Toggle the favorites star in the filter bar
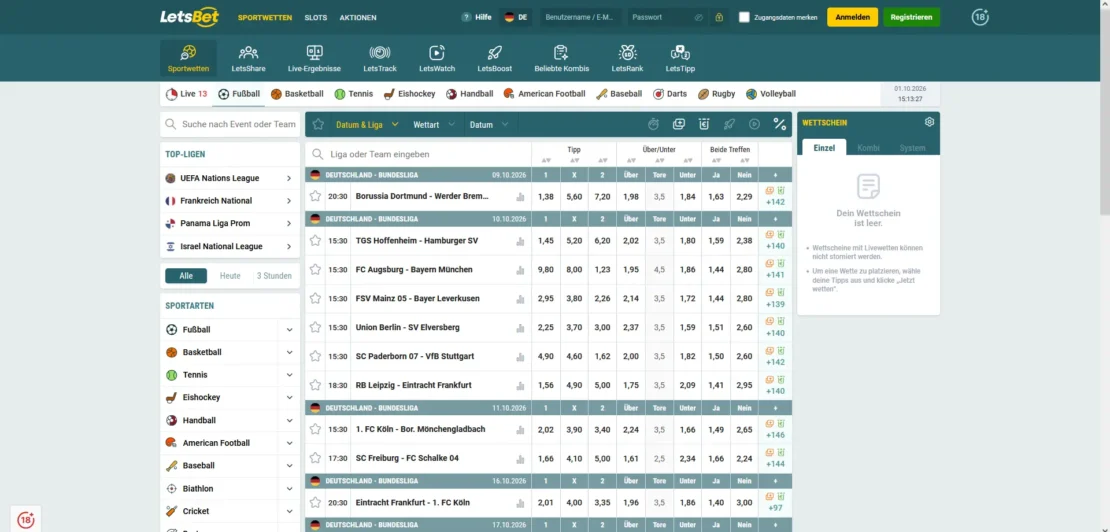 pos(319,125)
